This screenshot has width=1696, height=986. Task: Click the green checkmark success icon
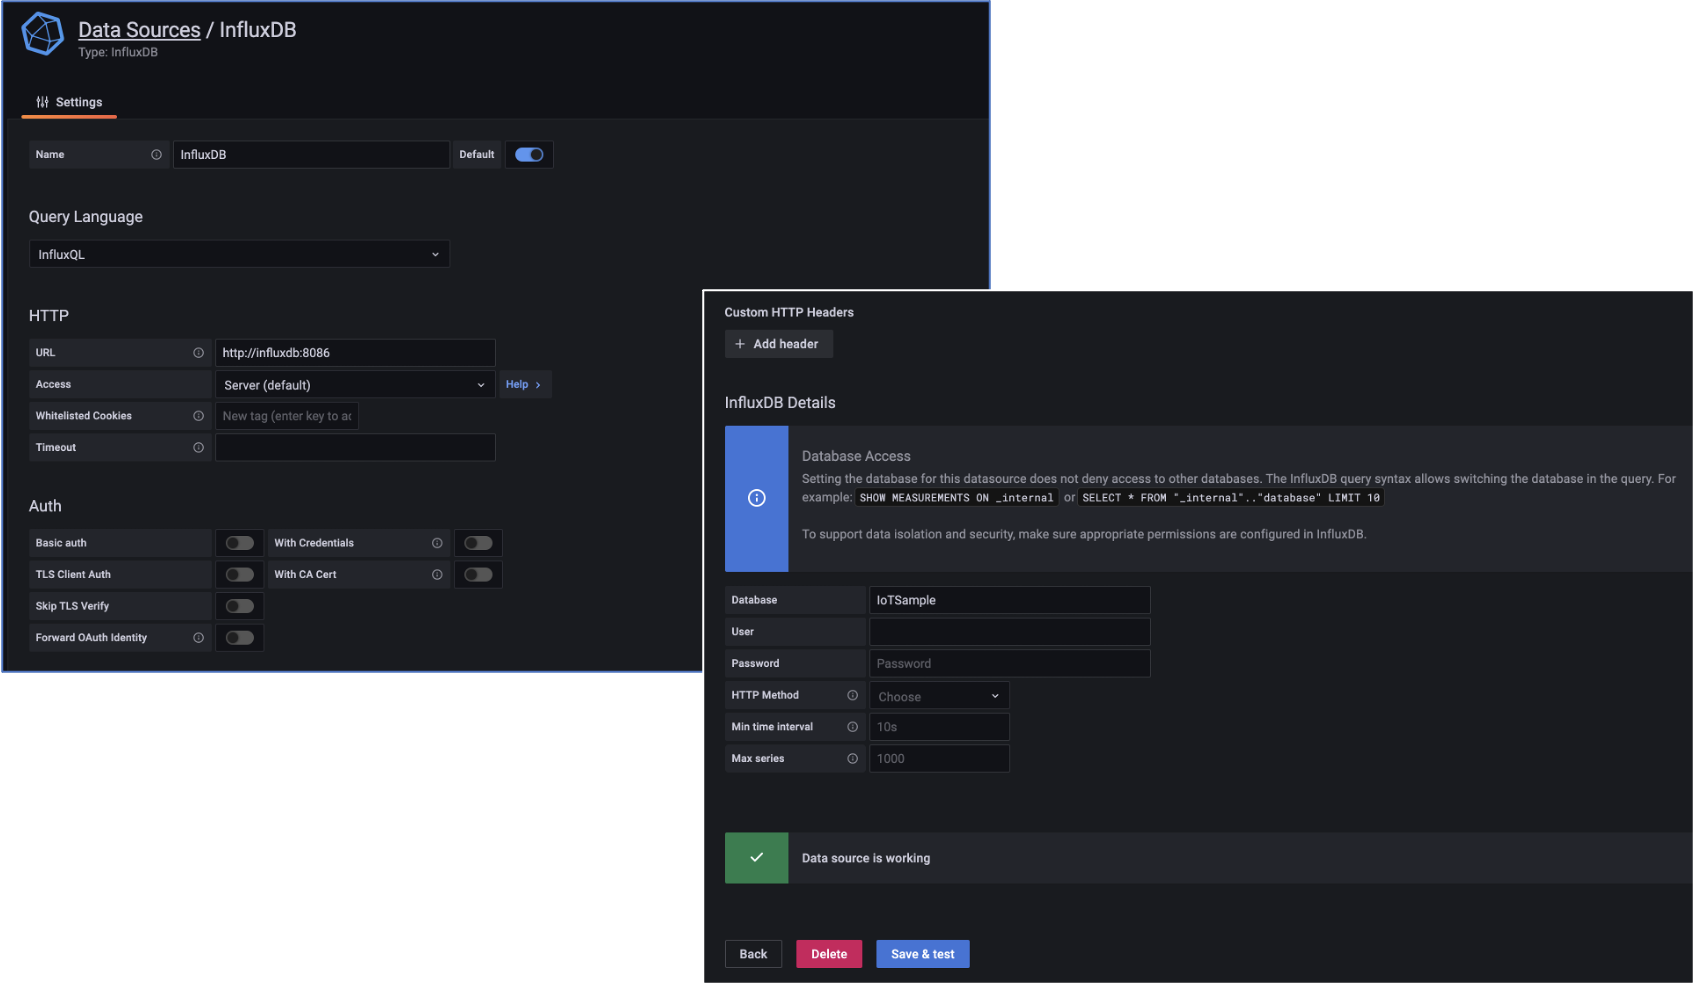757,857
